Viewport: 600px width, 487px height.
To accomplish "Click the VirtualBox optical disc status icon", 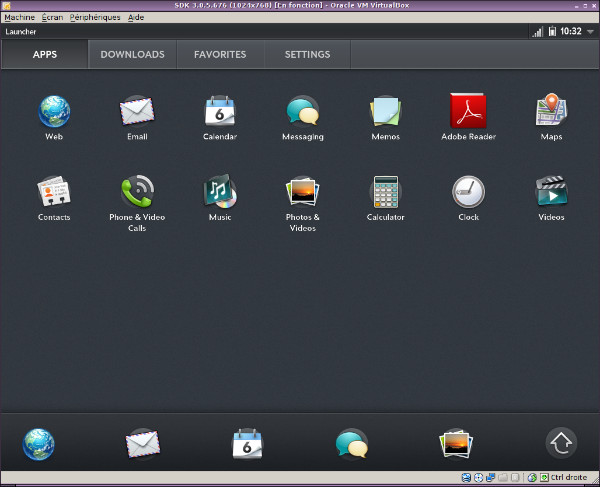I will click(x=478, y=477).
